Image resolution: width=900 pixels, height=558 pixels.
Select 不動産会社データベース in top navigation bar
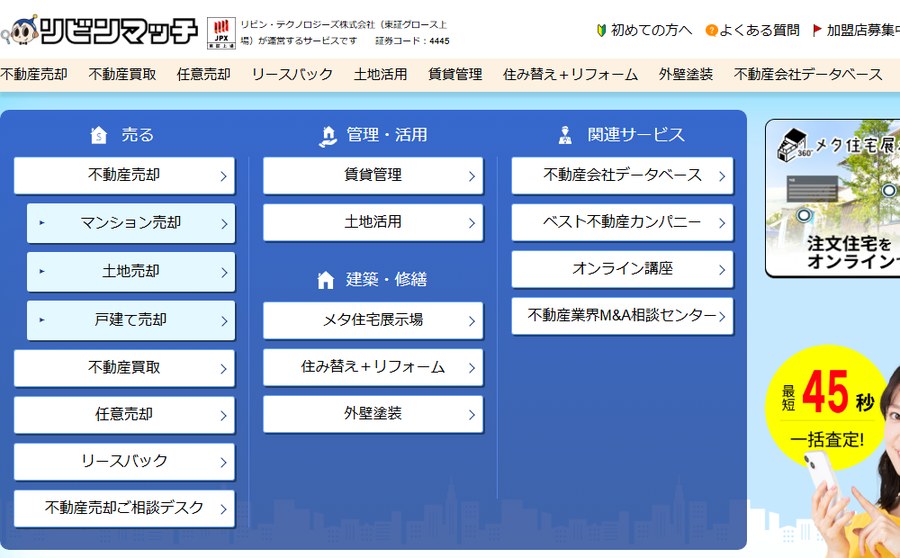click(808, 75)
